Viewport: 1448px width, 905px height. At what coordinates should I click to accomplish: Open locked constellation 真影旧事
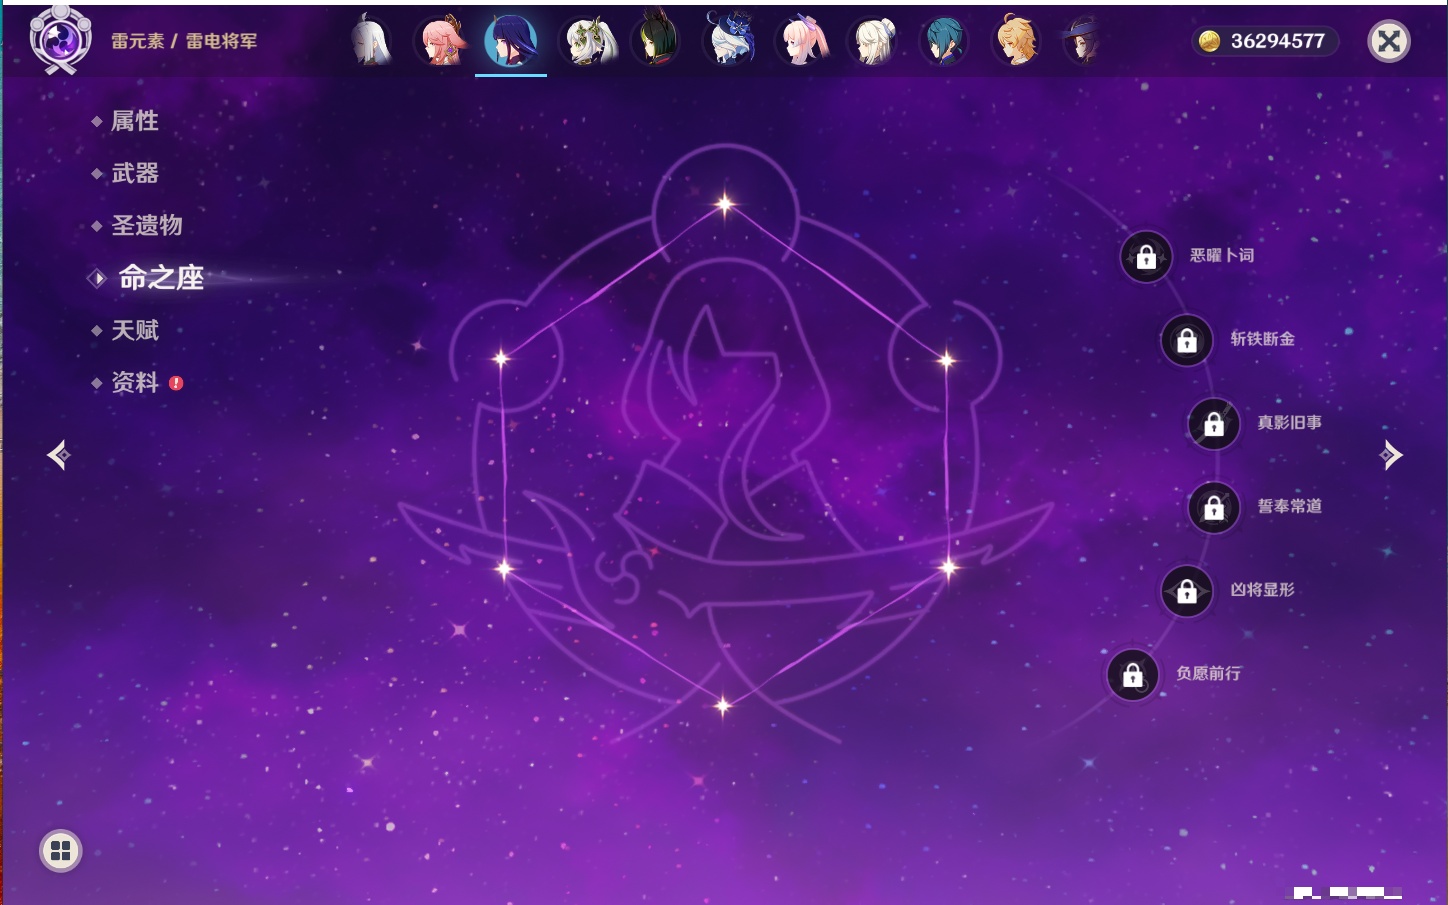tap(1214, 424)
